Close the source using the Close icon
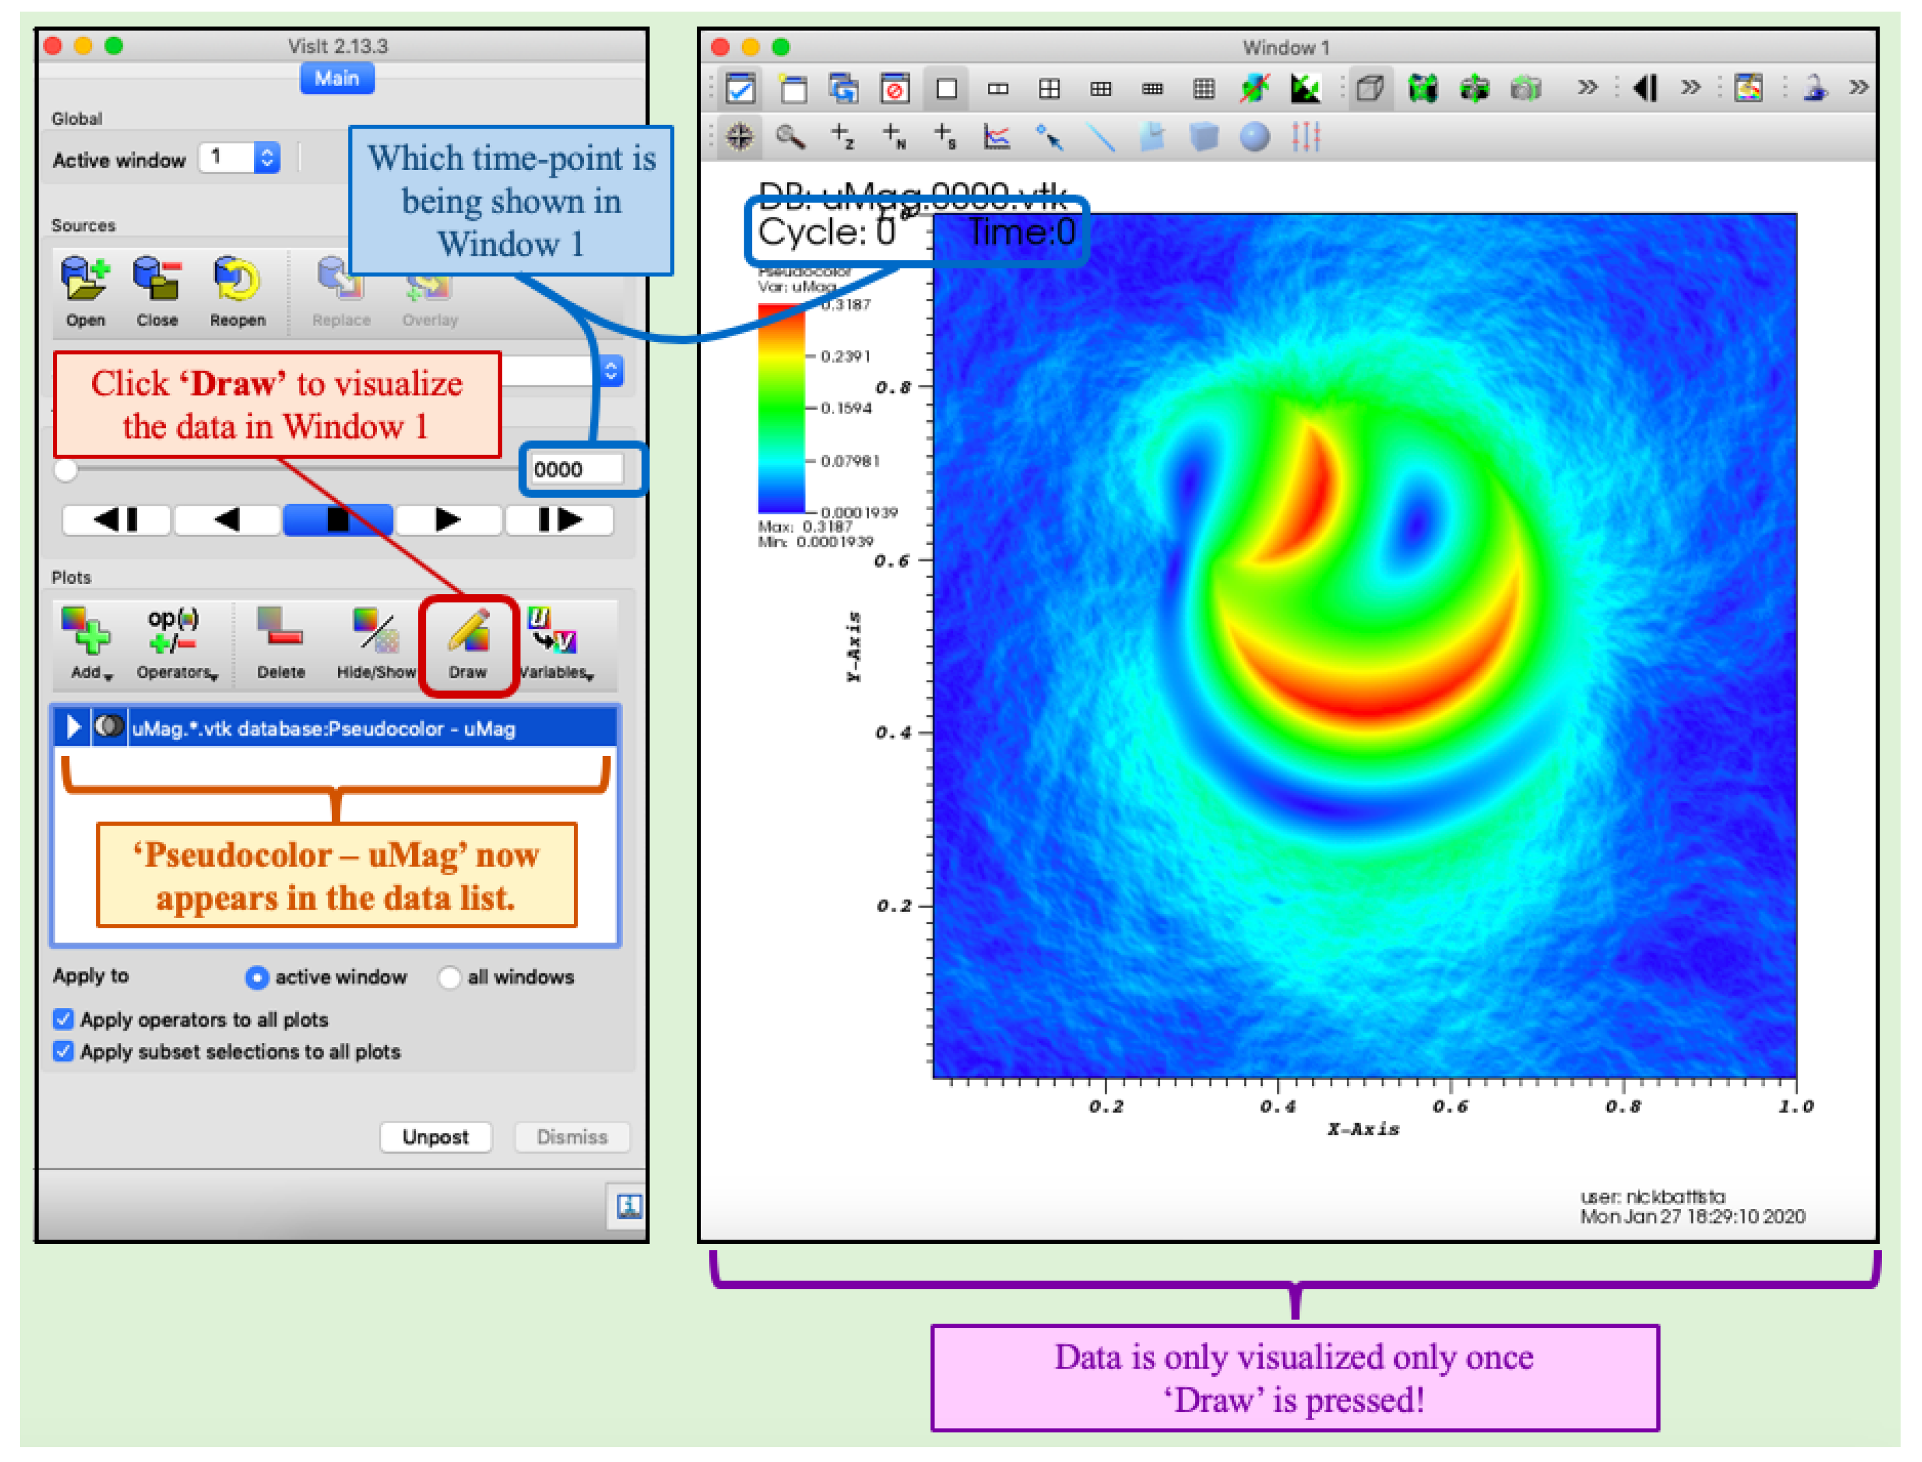This screenshot has height=1462, width=1922. click(x=157, y=291)
